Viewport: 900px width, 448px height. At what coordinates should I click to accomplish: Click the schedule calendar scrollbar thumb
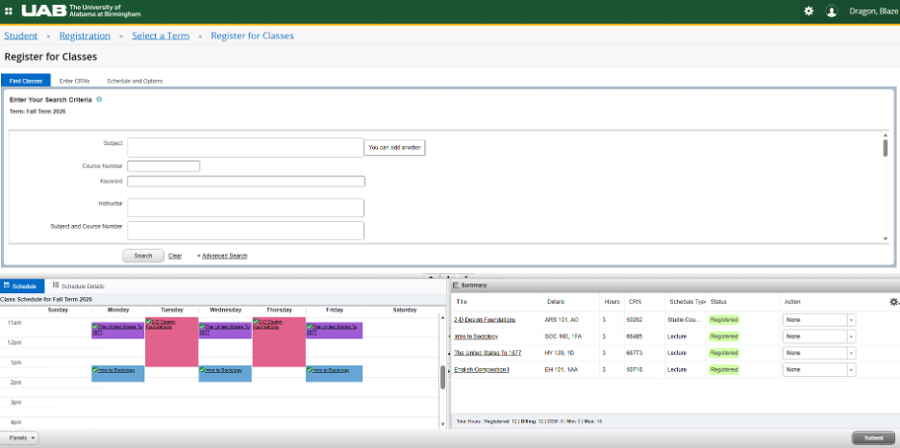click(x=443, y=377)
